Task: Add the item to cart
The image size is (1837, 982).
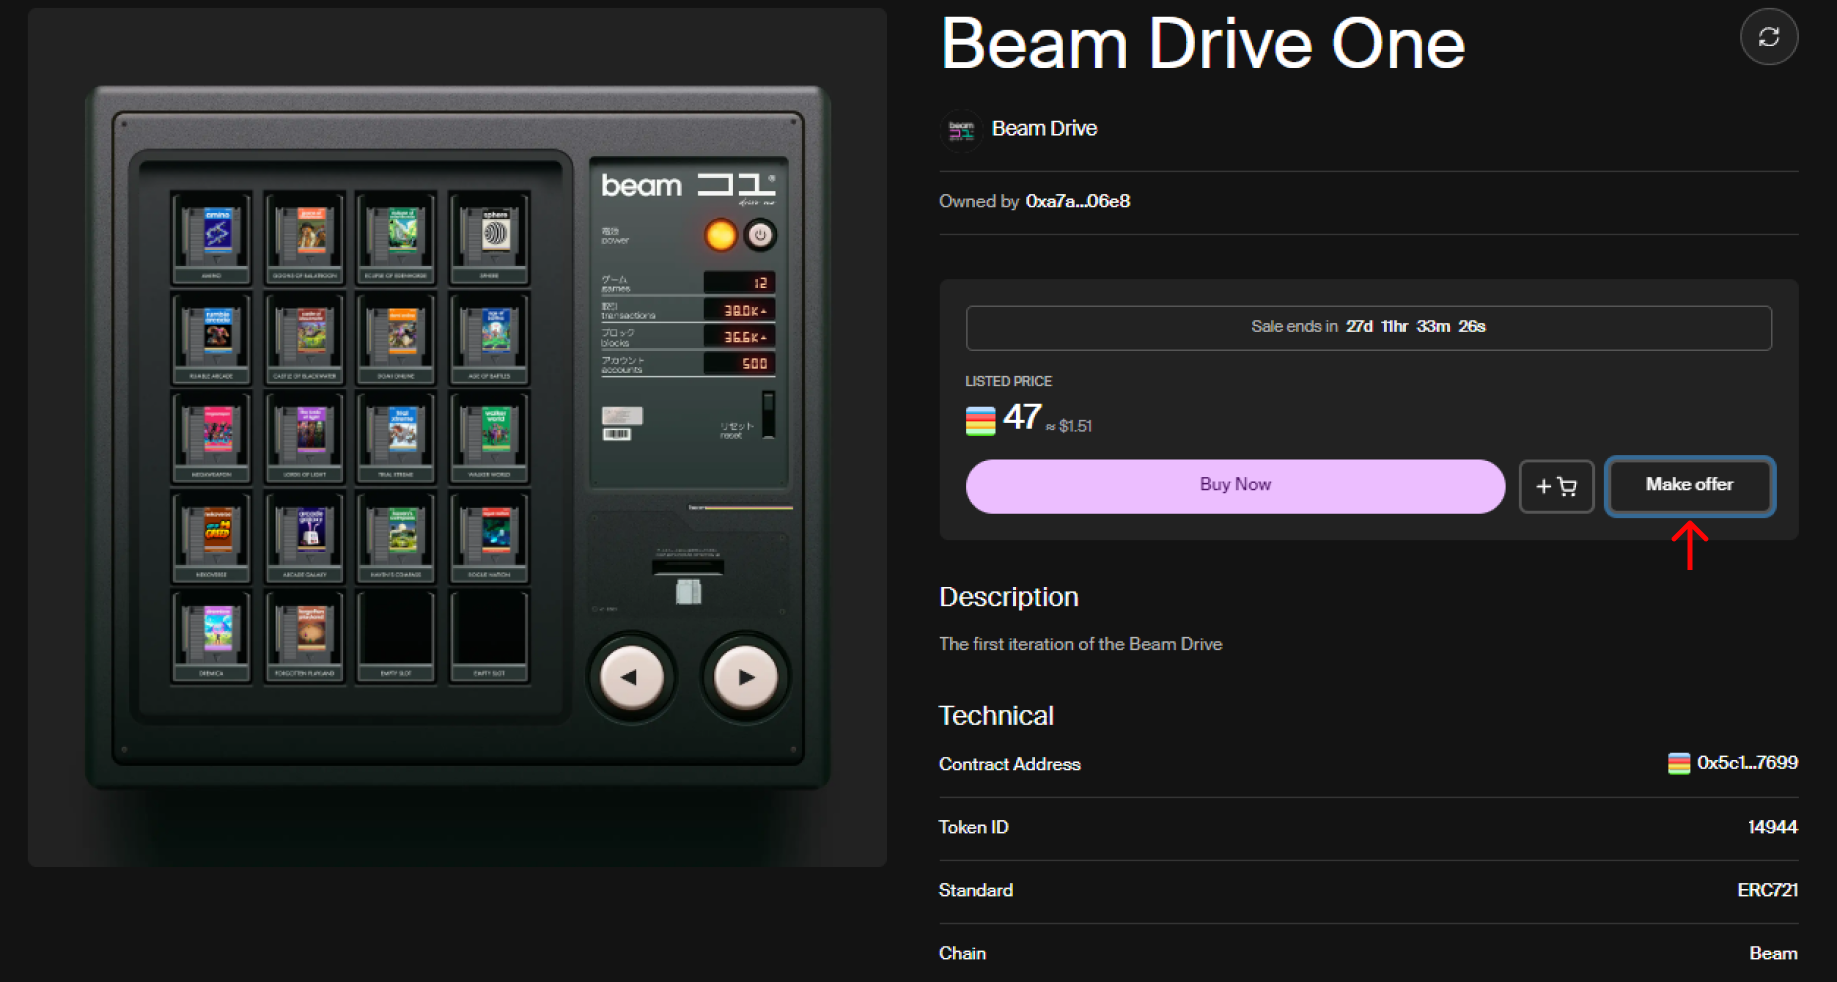Action: (1556, 486)
